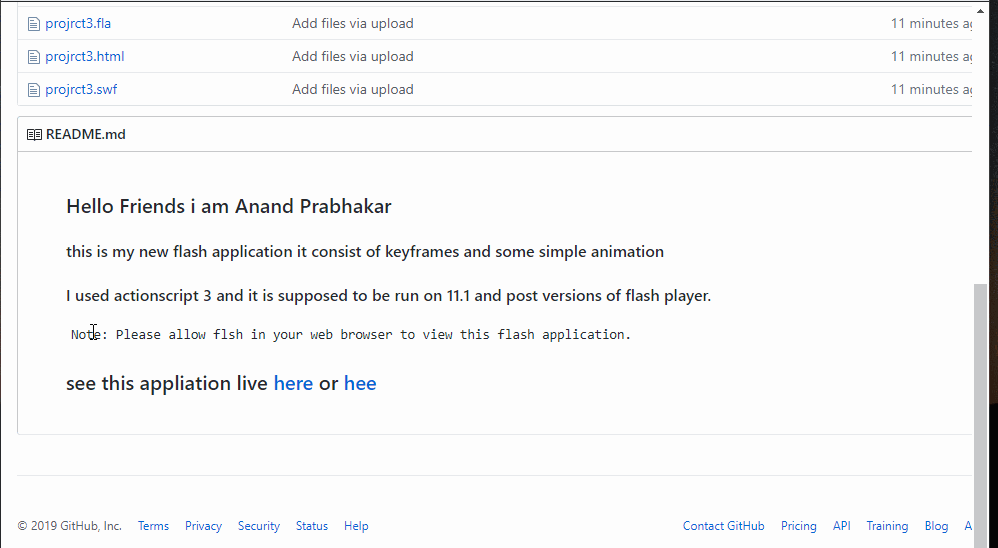Open commit message for projrct3.swf
The width and height of the screenshot is (998, 548).
click(352, 89)
